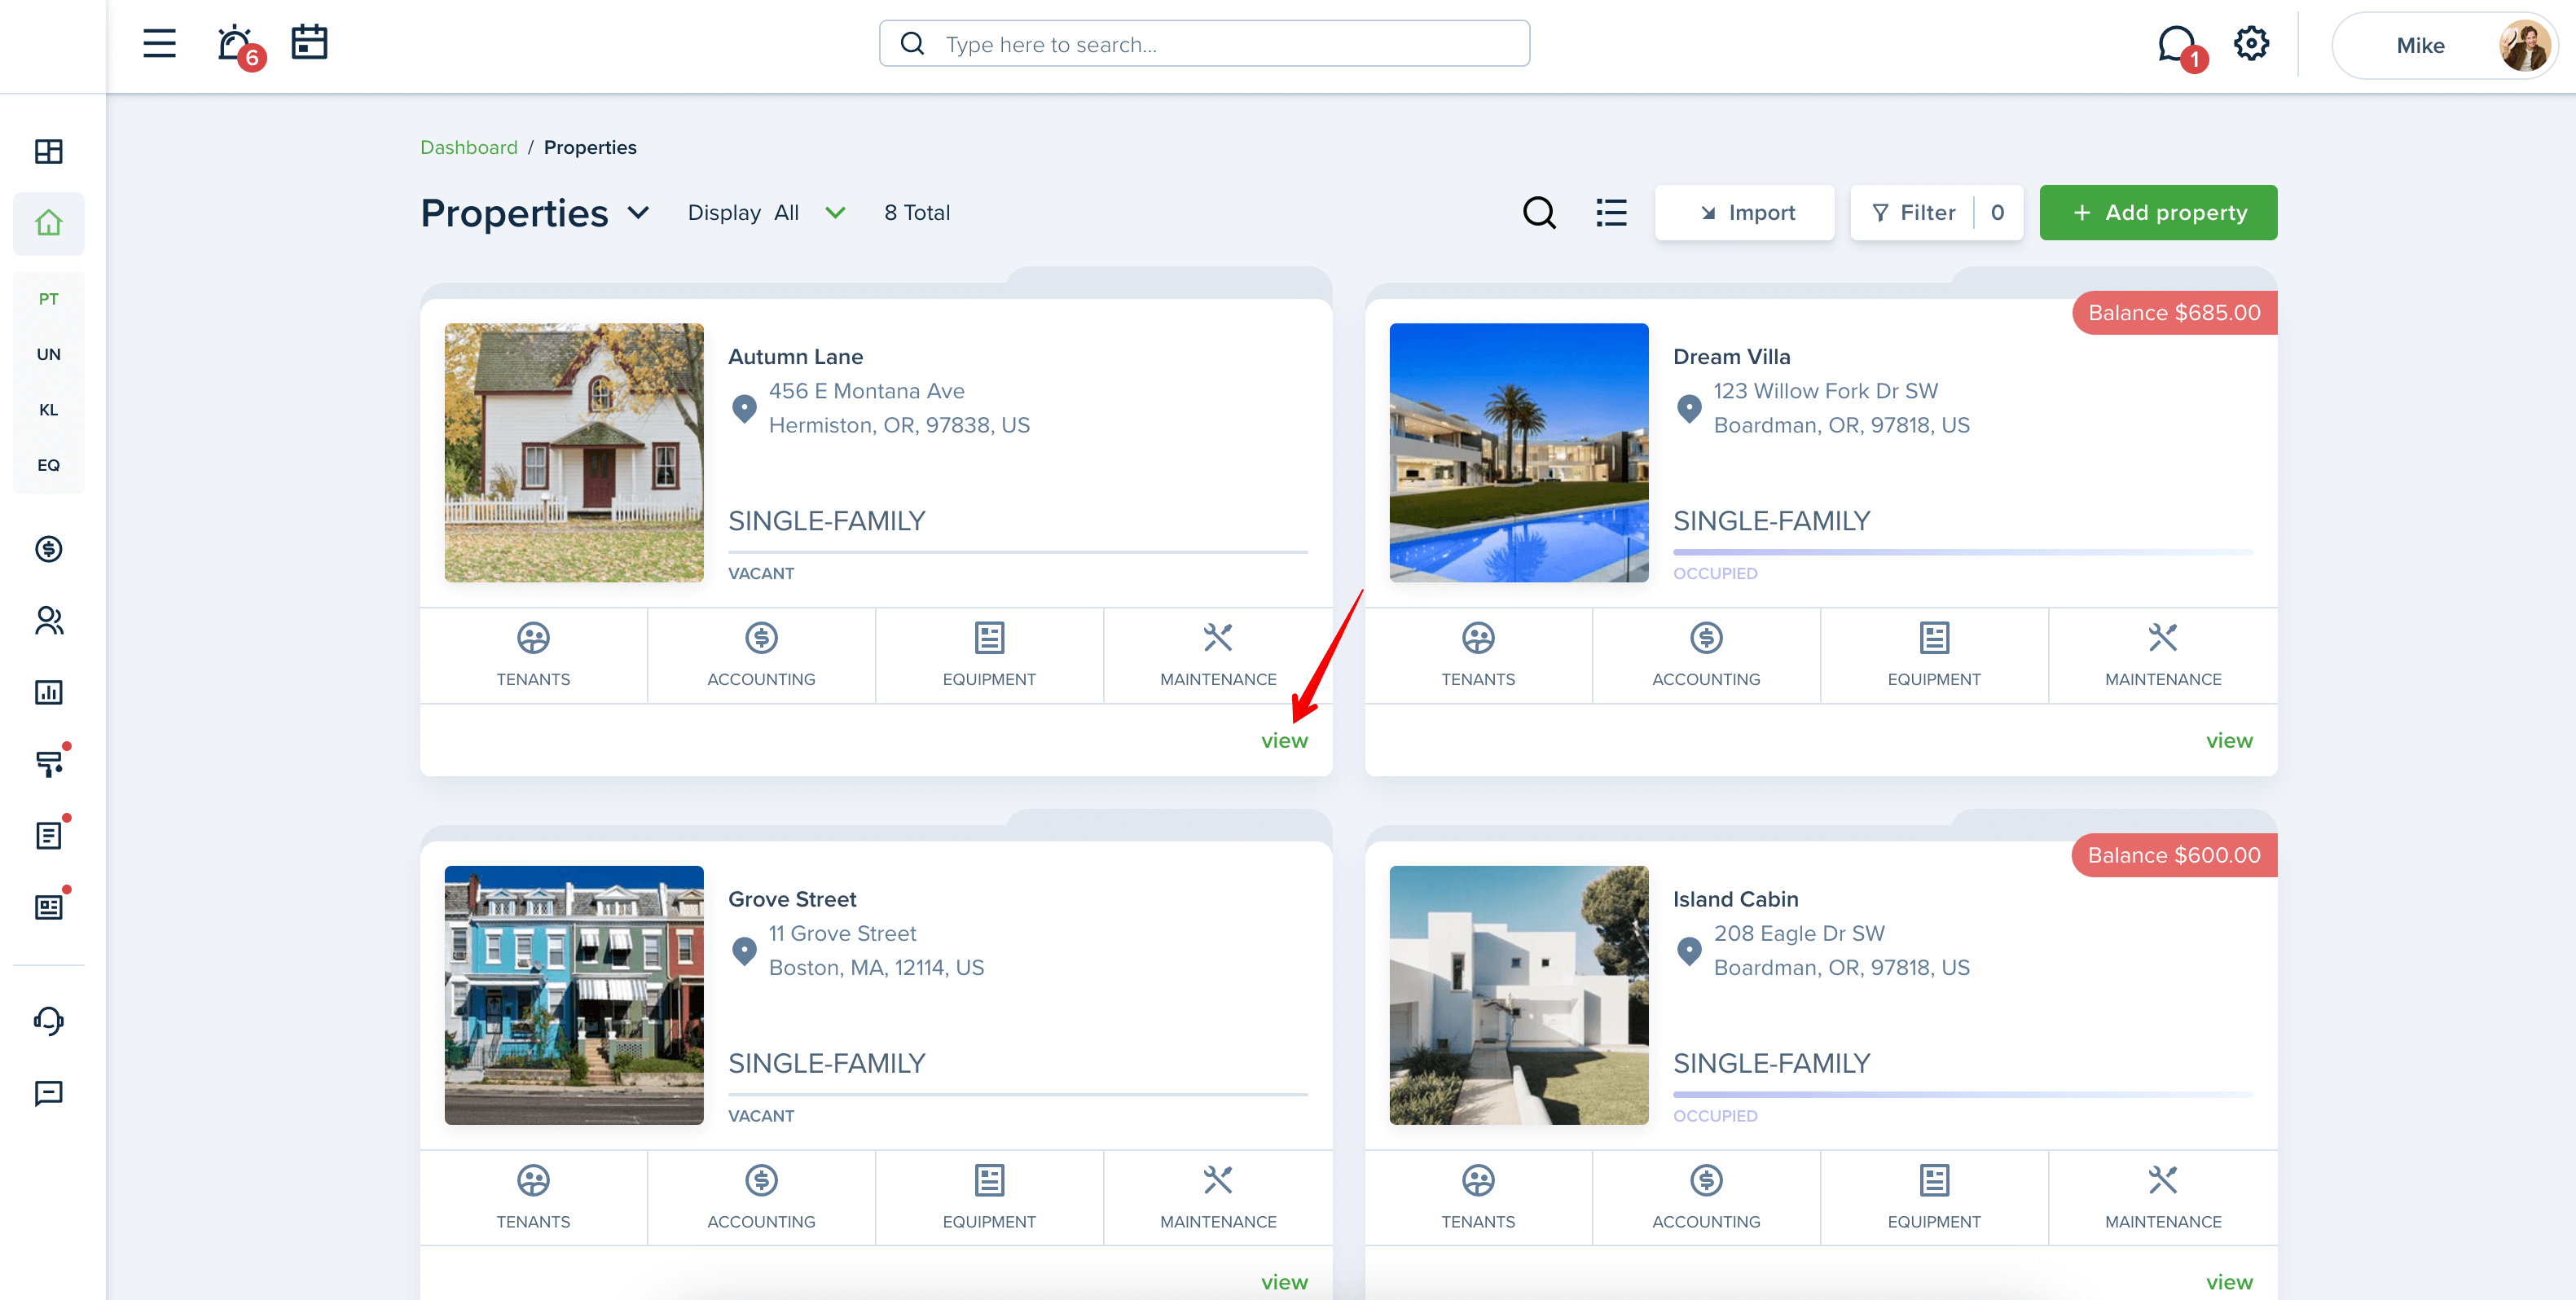Click the Autumn Lane property title
Viewport: 2576px width, 1300px height.
click(795, 356)
